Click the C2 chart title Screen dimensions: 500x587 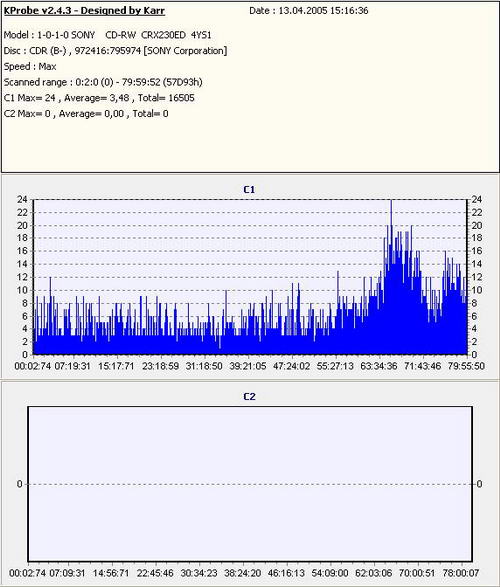(x=249, y=396)
